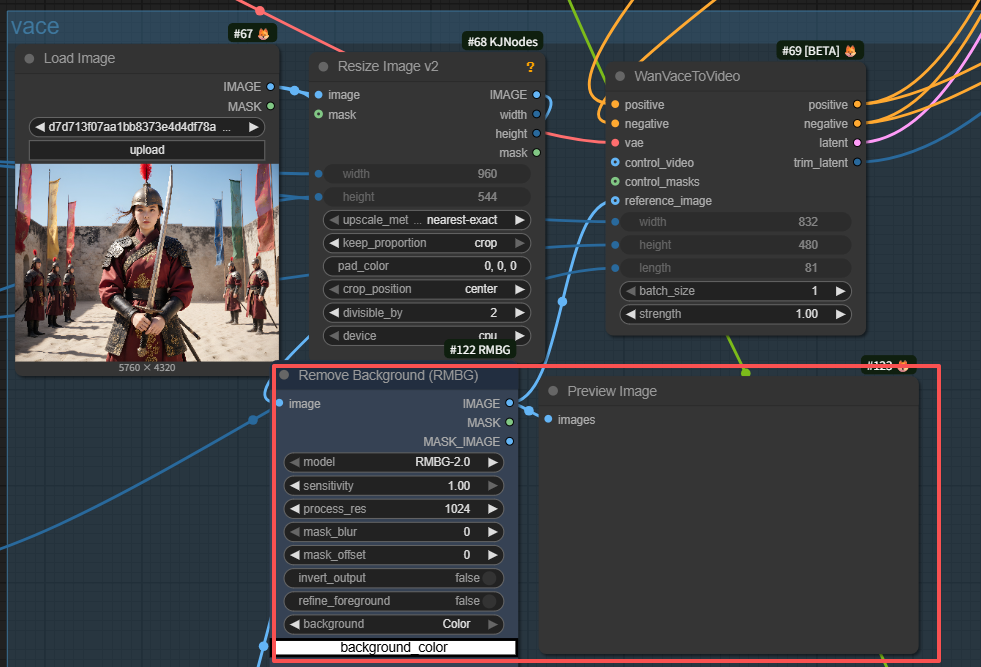This screenshot has height=667, width=981.
Task: Toggle invert_output in RMBG node
Action: click(x=394, y=578)
